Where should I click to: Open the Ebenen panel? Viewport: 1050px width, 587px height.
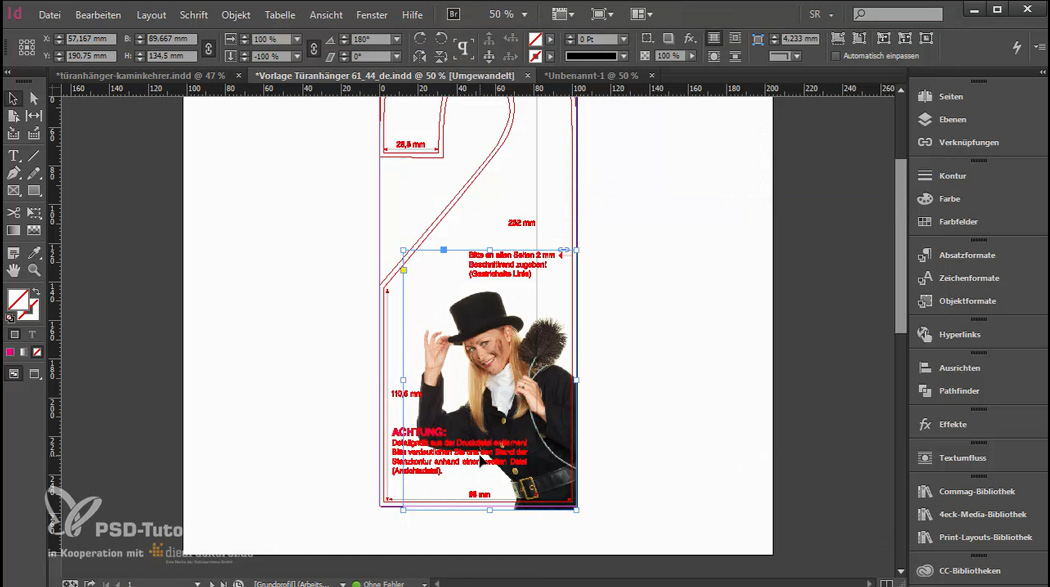tap(952, 119)
